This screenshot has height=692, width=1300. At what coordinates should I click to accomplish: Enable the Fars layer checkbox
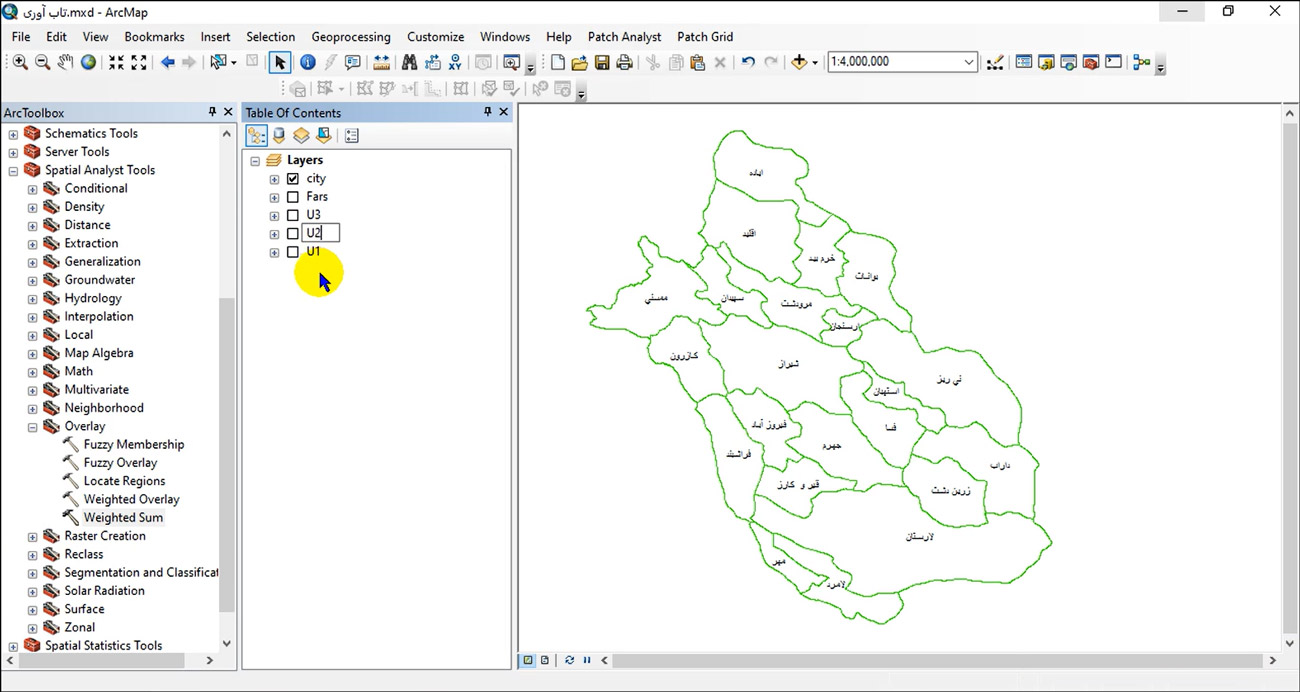point(293,197)
